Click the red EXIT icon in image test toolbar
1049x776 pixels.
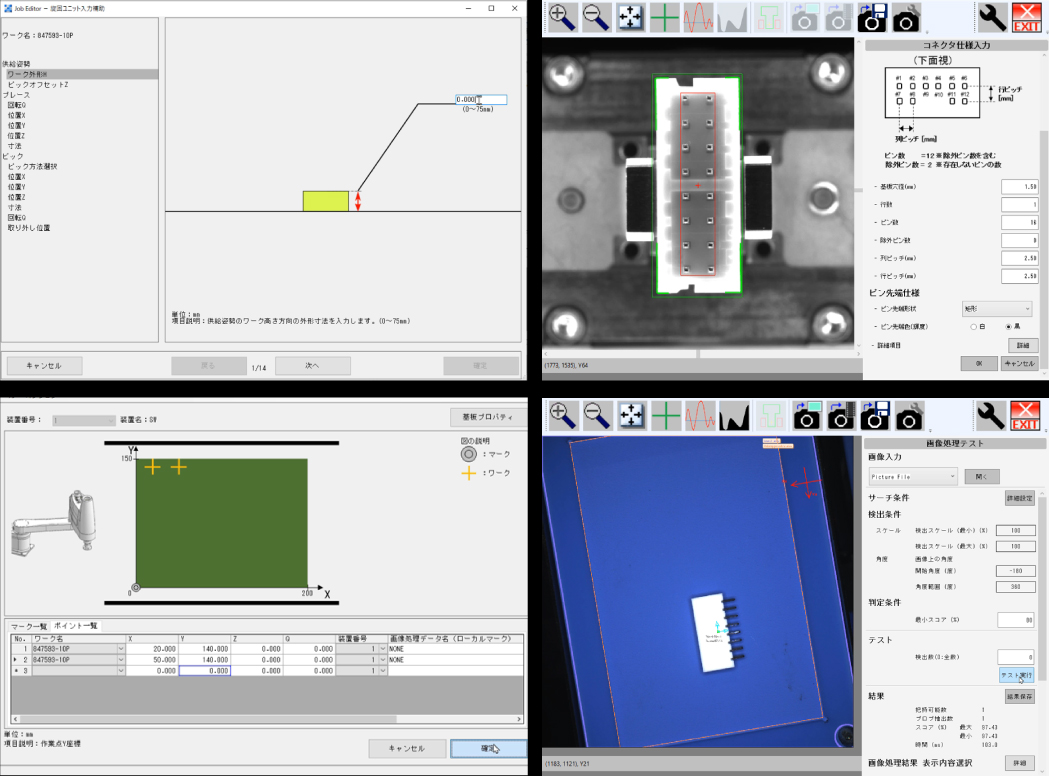(1026, 416)
